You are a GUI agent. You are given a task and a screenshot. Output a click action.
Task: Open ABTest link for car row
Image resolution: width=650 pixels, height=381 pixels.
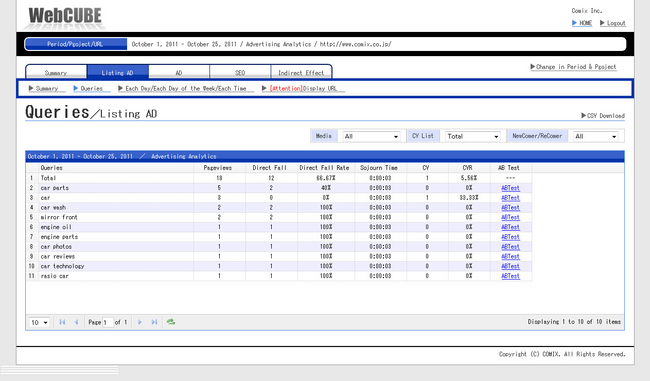pos(510,198)
